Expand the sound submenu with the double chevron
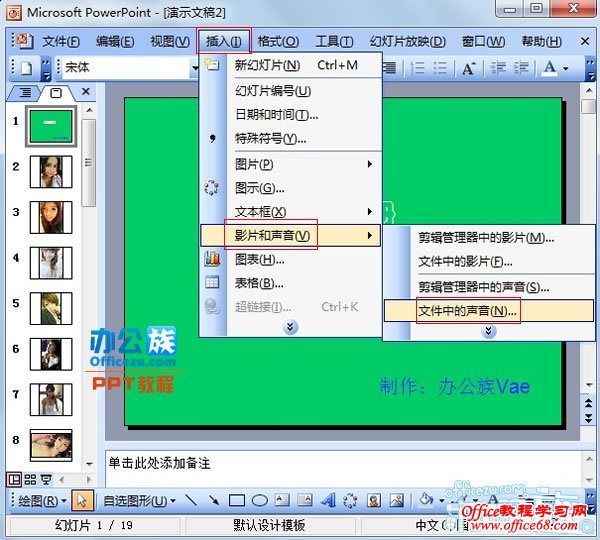Image resolution: width=600 pixels, height=540 pixels. 489,331
